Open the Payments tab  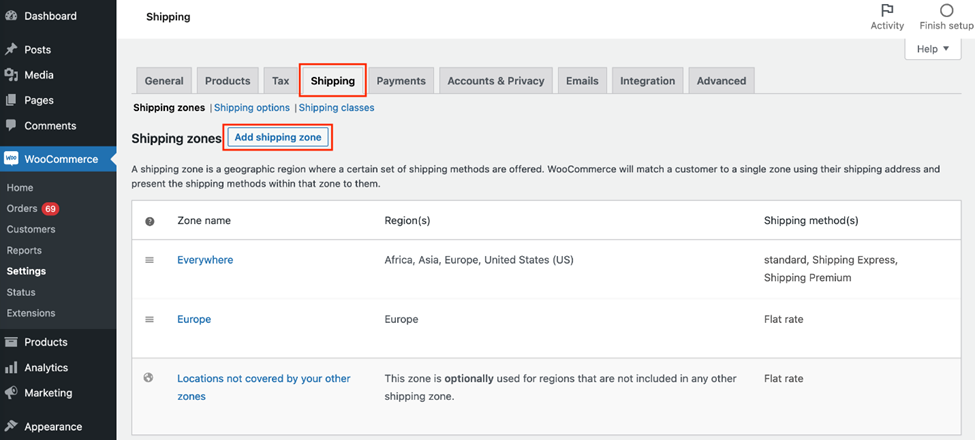point(401,81)
